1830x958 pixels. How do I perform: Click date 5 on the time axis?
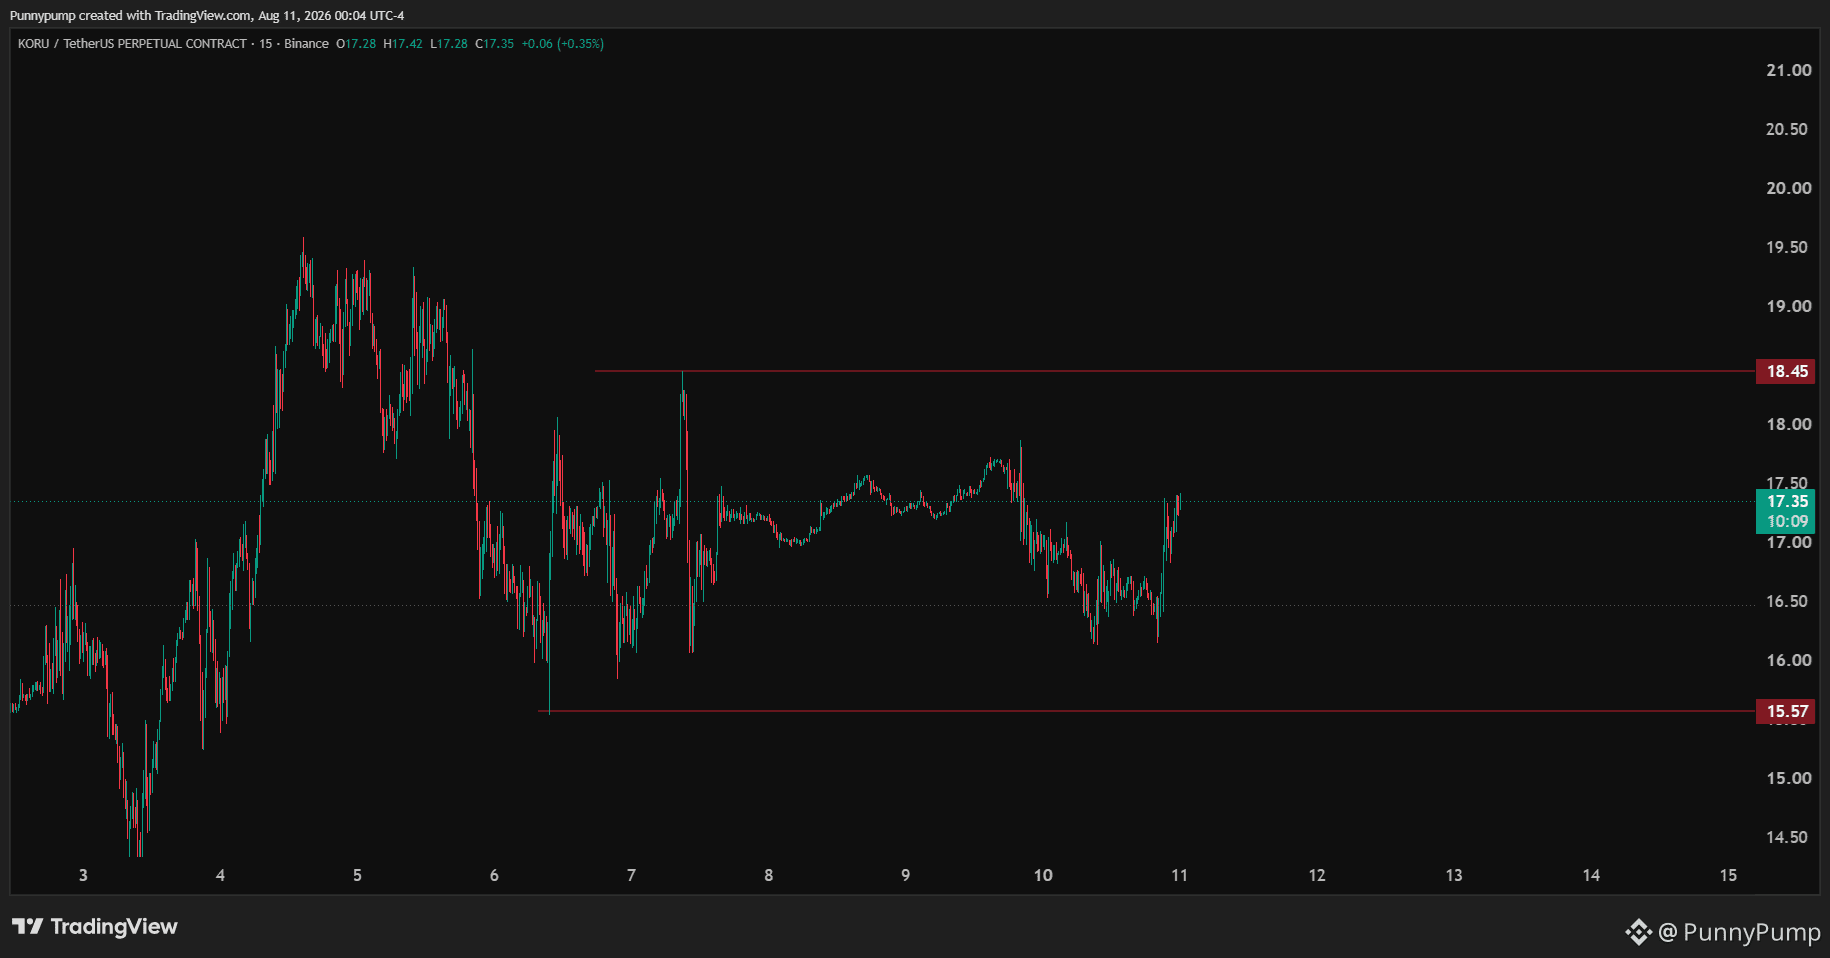click(357, 875)
